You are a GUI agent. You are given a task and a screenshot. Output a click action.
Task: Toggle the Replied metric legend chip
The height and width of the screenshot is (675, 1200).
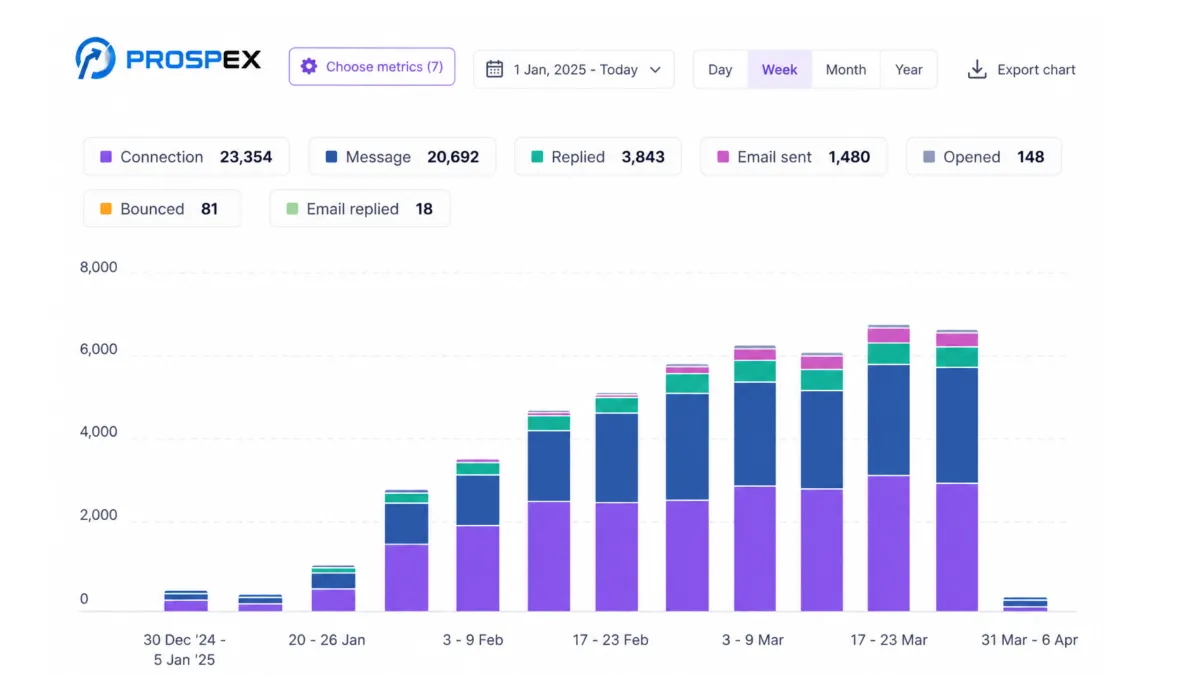click(x=598, y=157)
